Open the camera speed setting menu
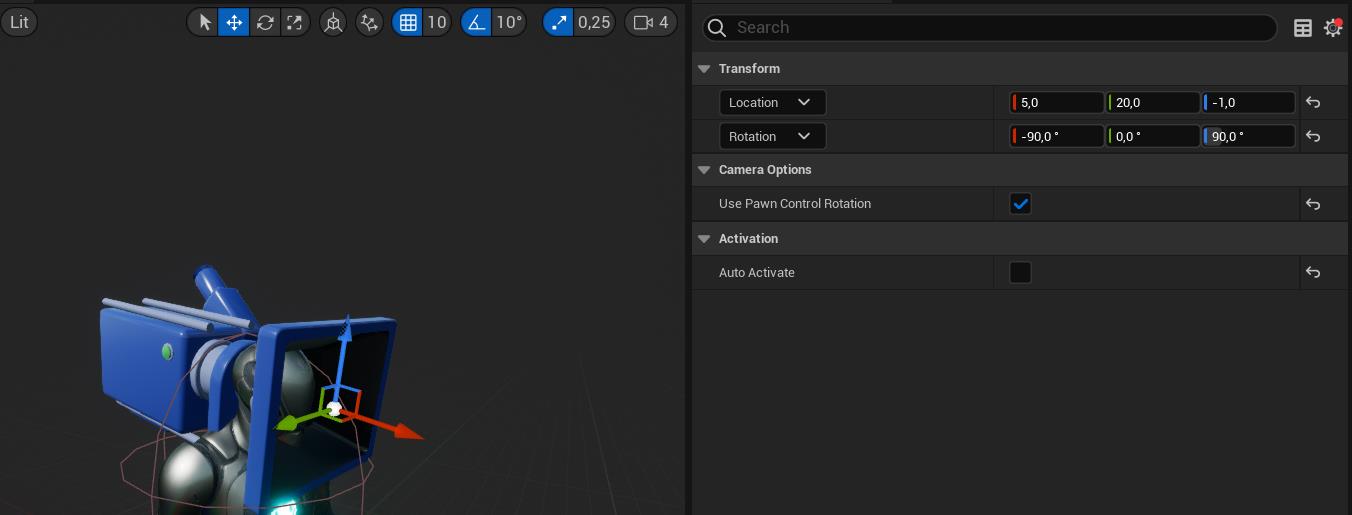The height and width of the screenshot is (515, 1352). [650, 22]
